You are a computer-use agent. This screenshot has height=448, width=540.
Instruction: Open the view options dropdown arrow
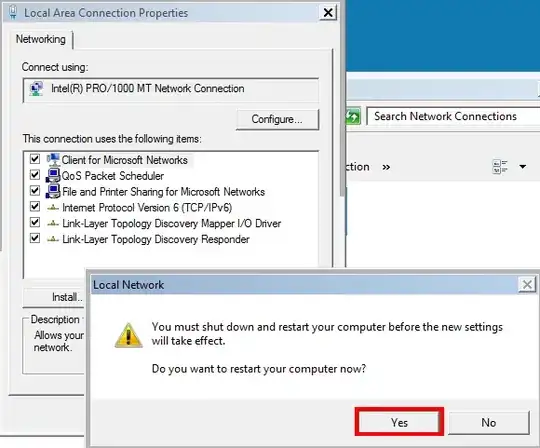522,167
